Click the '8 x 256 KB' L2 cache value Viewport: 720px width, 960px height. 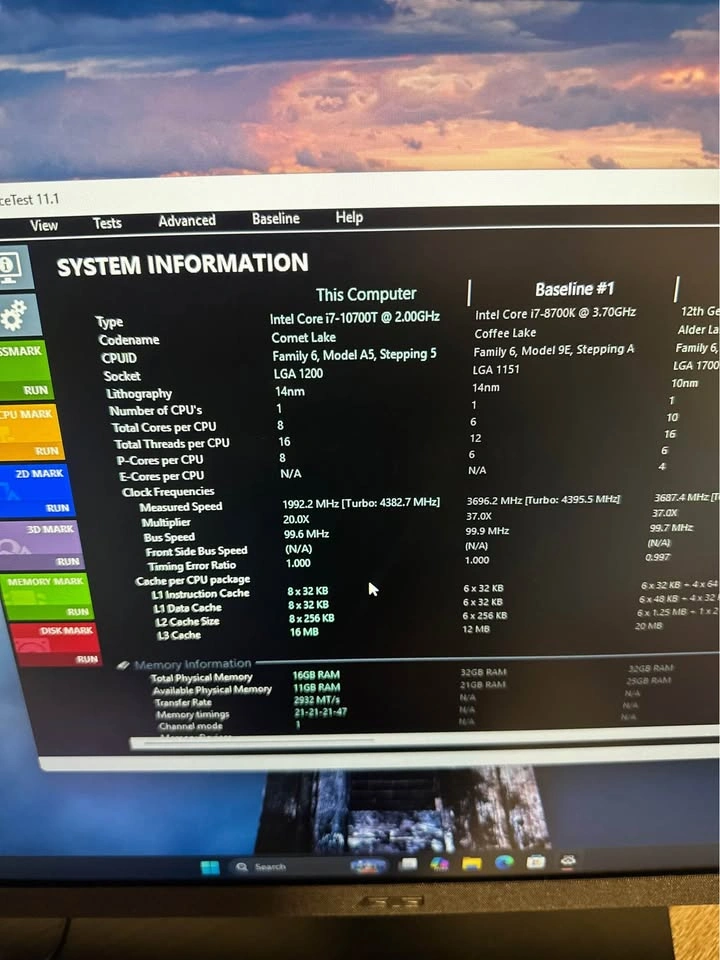[x=312, y=618]
